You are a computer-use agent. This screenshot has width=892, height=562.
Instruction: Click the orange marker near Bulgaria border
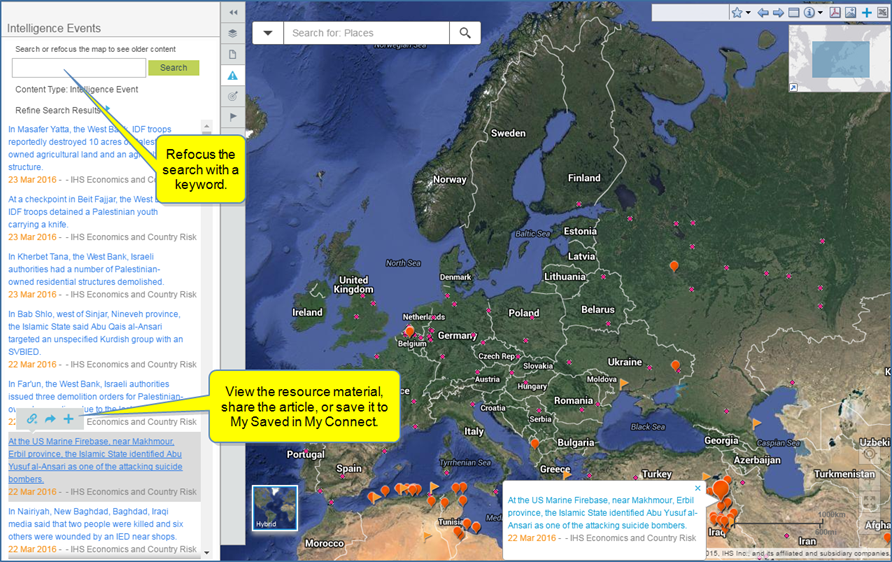pos(535,443)
